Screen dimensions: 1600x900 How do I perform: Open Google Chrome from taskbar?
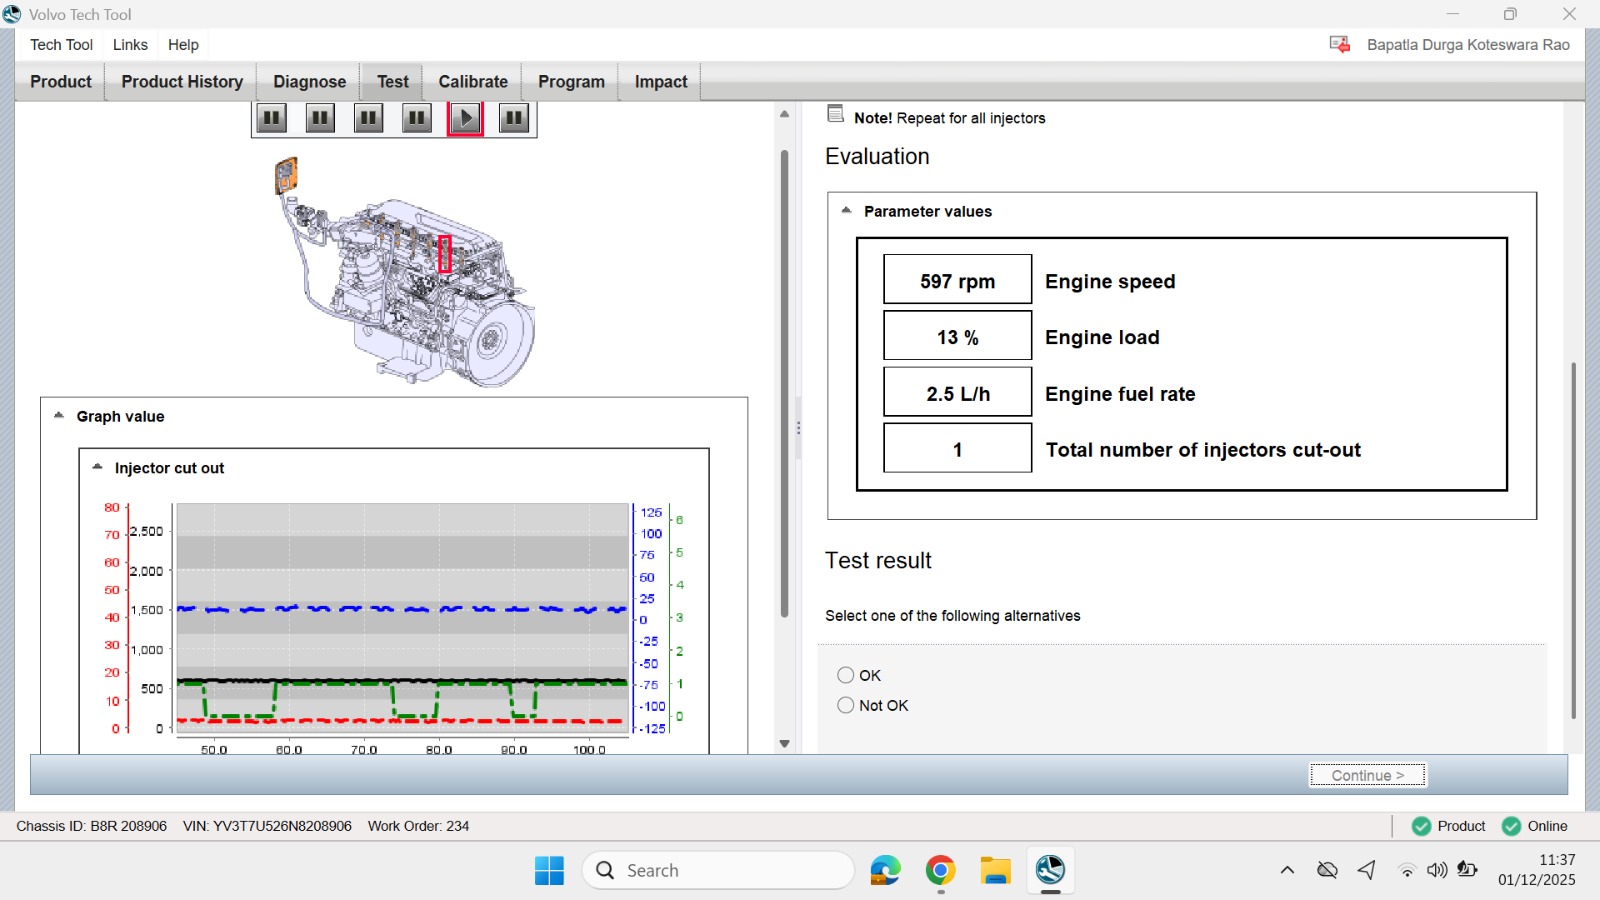pos(940,870)
